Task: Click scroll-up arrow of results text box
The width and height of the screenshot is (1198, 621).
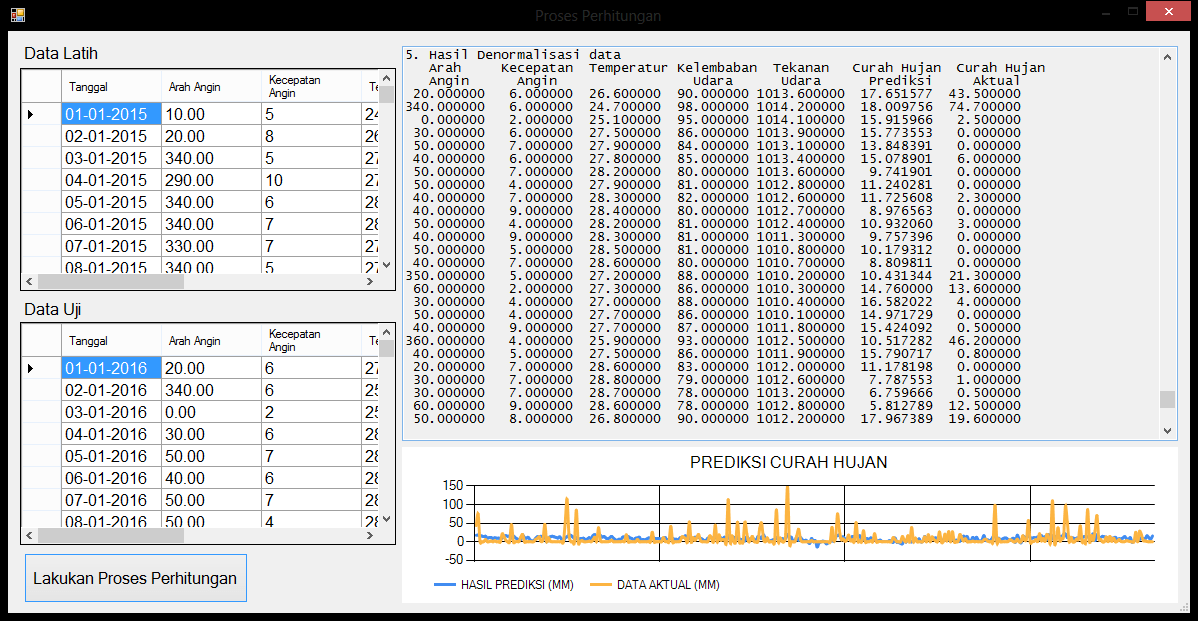Action: click(1167, 56)
